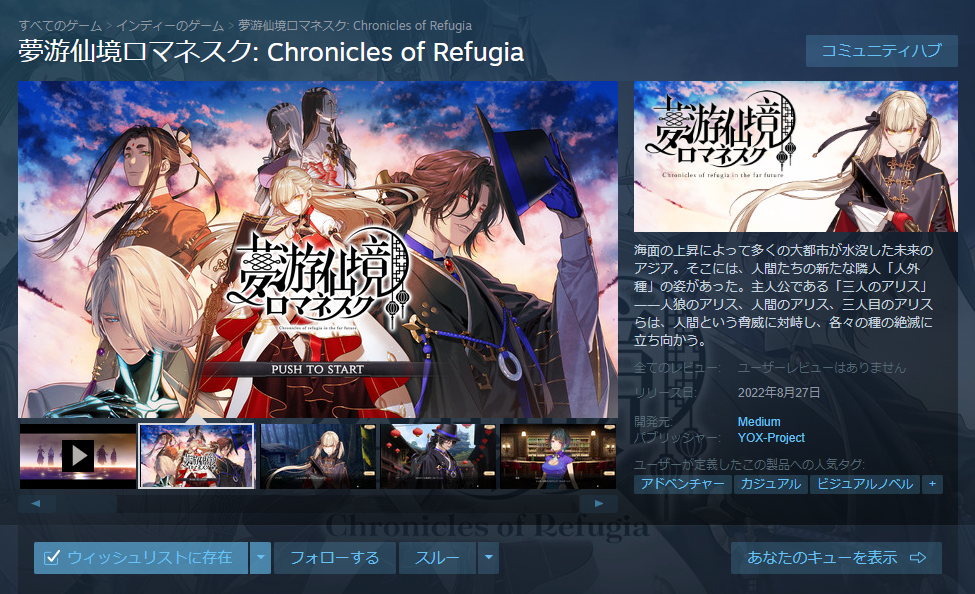The image size is (975, 594).
Task: Select the ビジュアルノベル tag
Action: pos(865,484)
